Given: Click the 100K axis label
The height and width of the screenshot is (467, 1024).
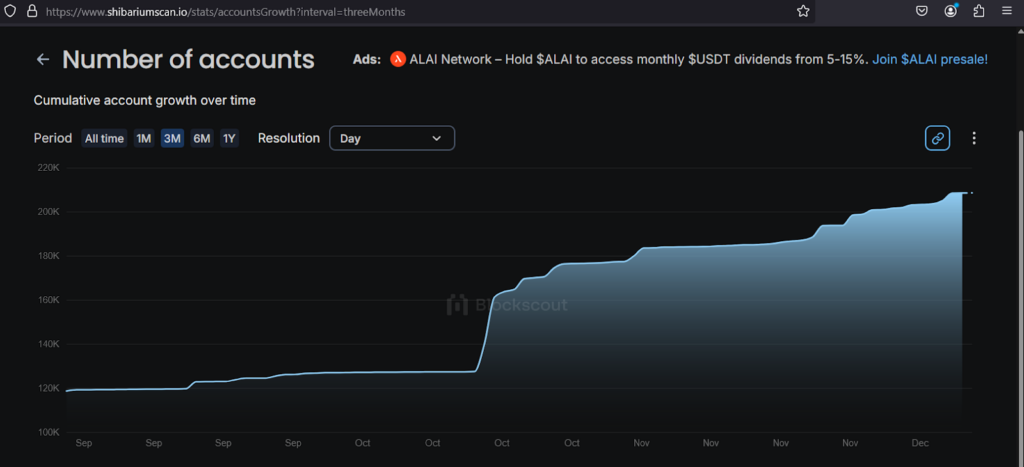Looking at the screenshot, I should tap(50, 432).
